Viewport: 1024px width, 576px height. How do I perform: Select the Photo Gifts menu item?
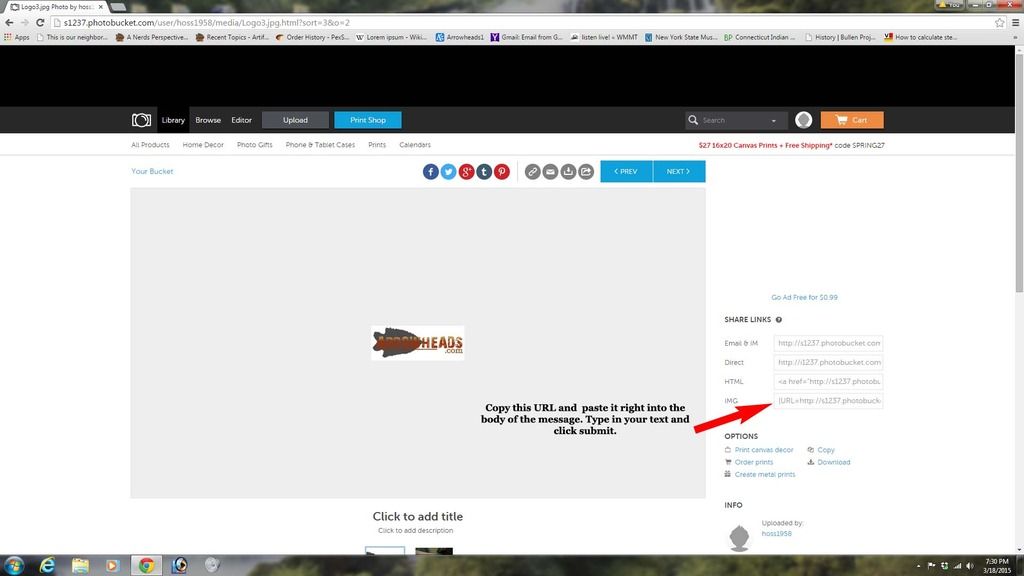coord(255,145)
